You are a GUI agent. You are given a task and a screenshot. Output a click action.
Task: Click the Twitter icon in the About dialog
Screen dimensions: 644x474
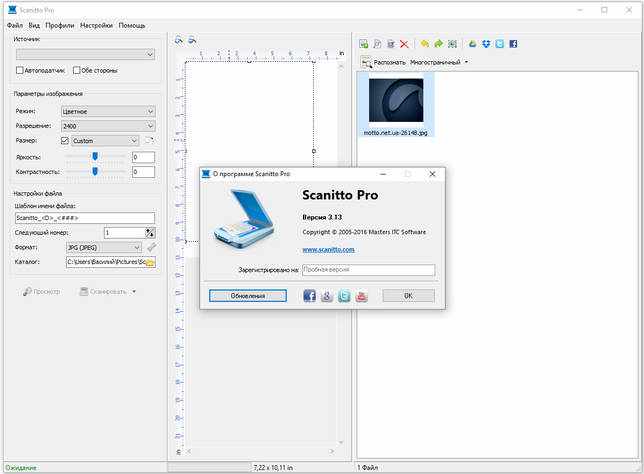(344, 296)
